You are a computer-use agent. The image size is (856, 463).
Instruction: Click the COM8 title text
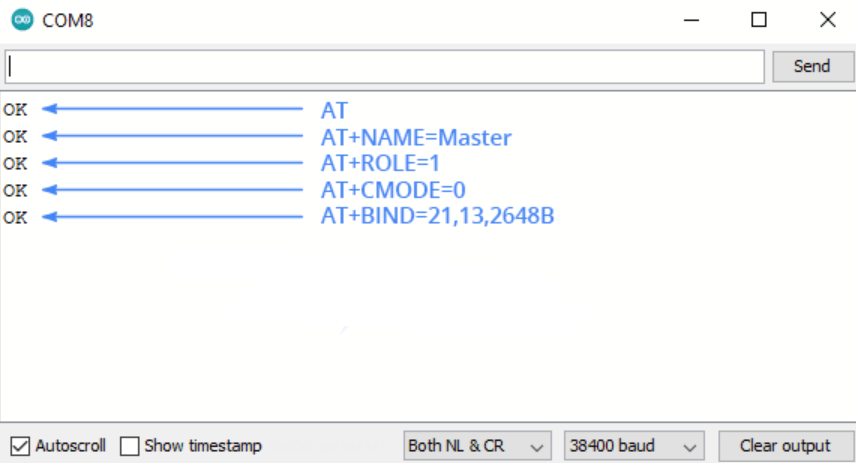pyautogui.click(x=68, y=20)
